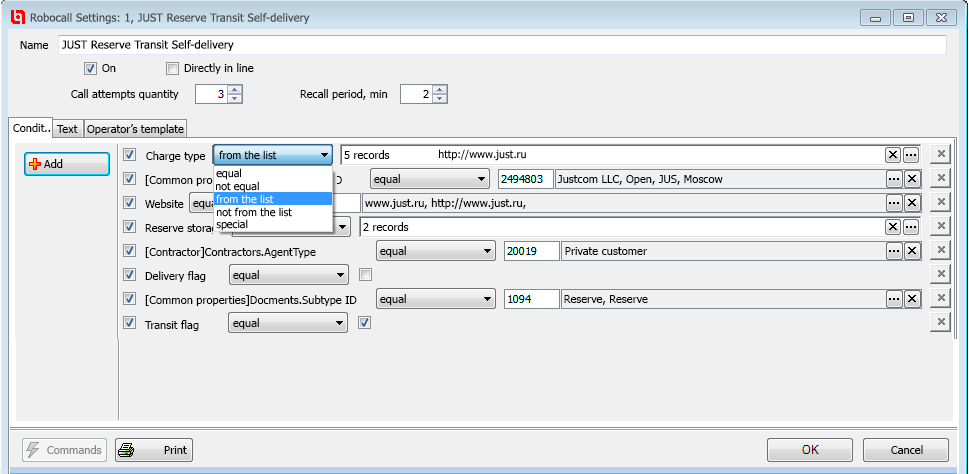Switch to the Text tab
969x474 pixels.
[67, 129]
